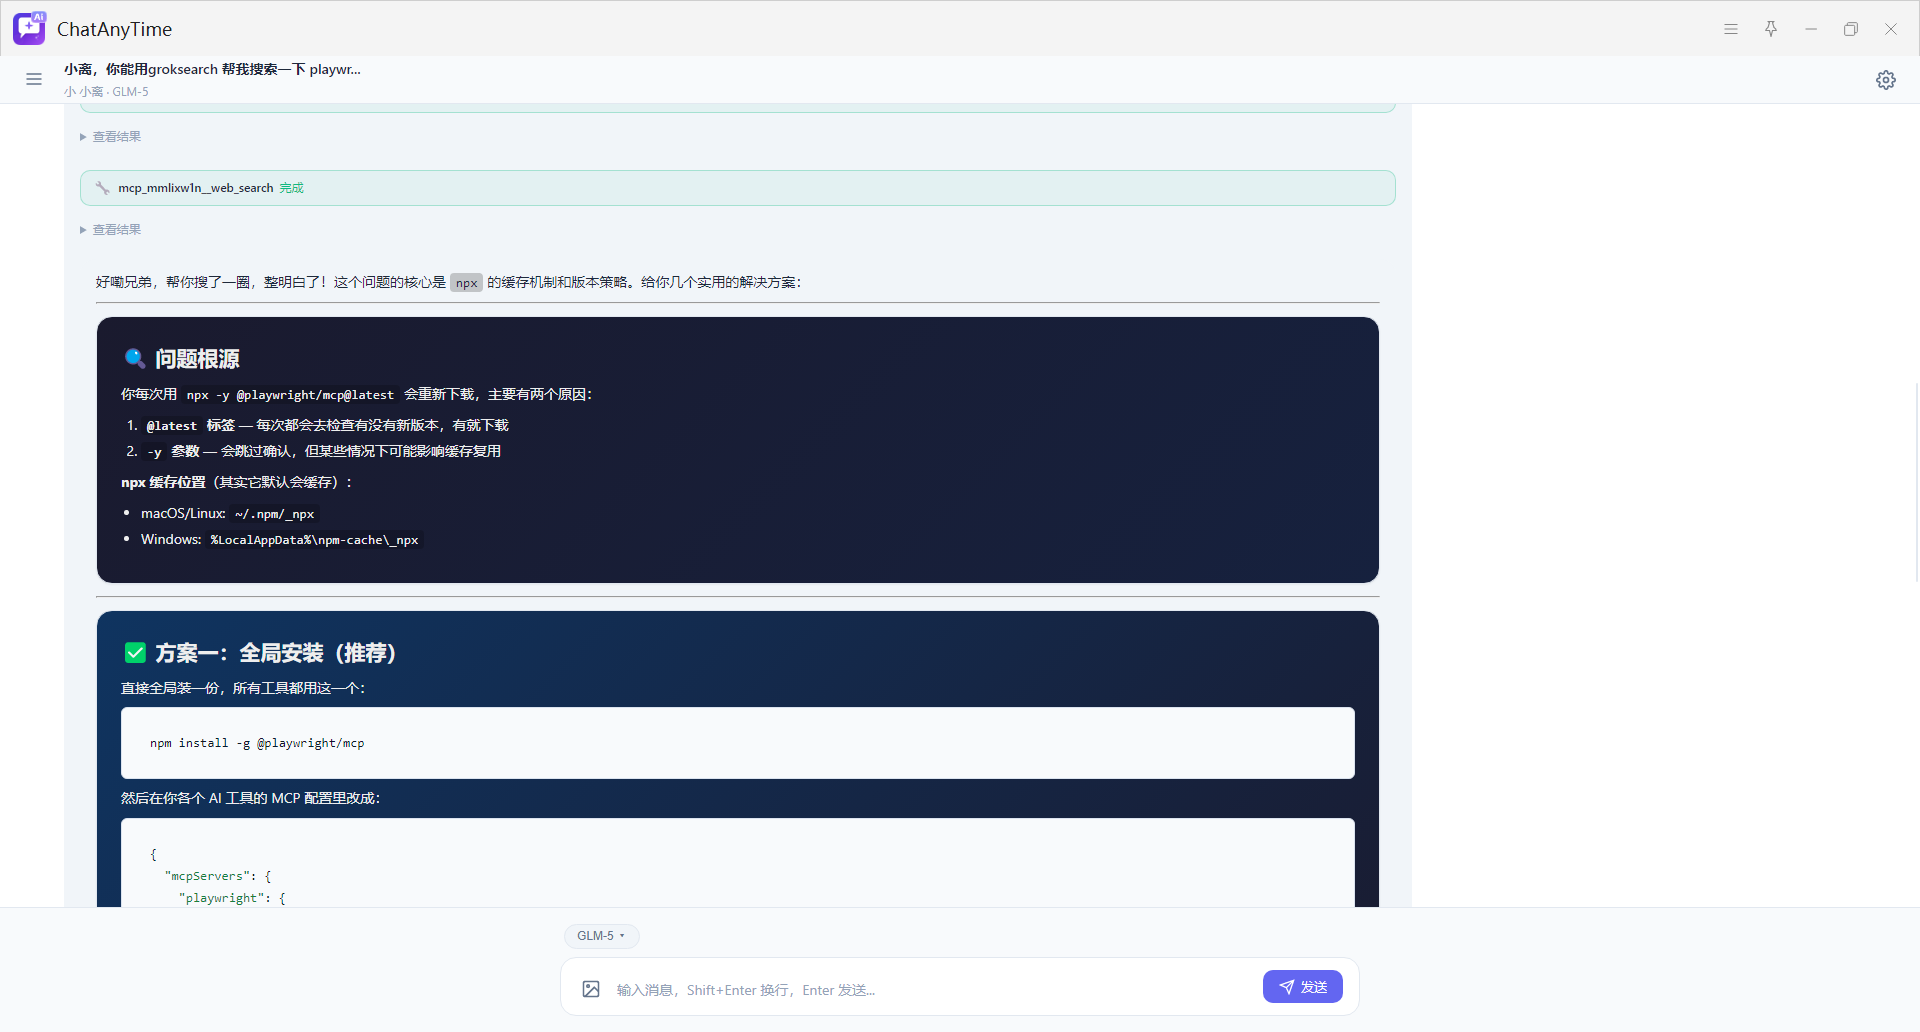
Task: Click the magnifier icon beside 问题根源
Action: click(x=135, y=358)
